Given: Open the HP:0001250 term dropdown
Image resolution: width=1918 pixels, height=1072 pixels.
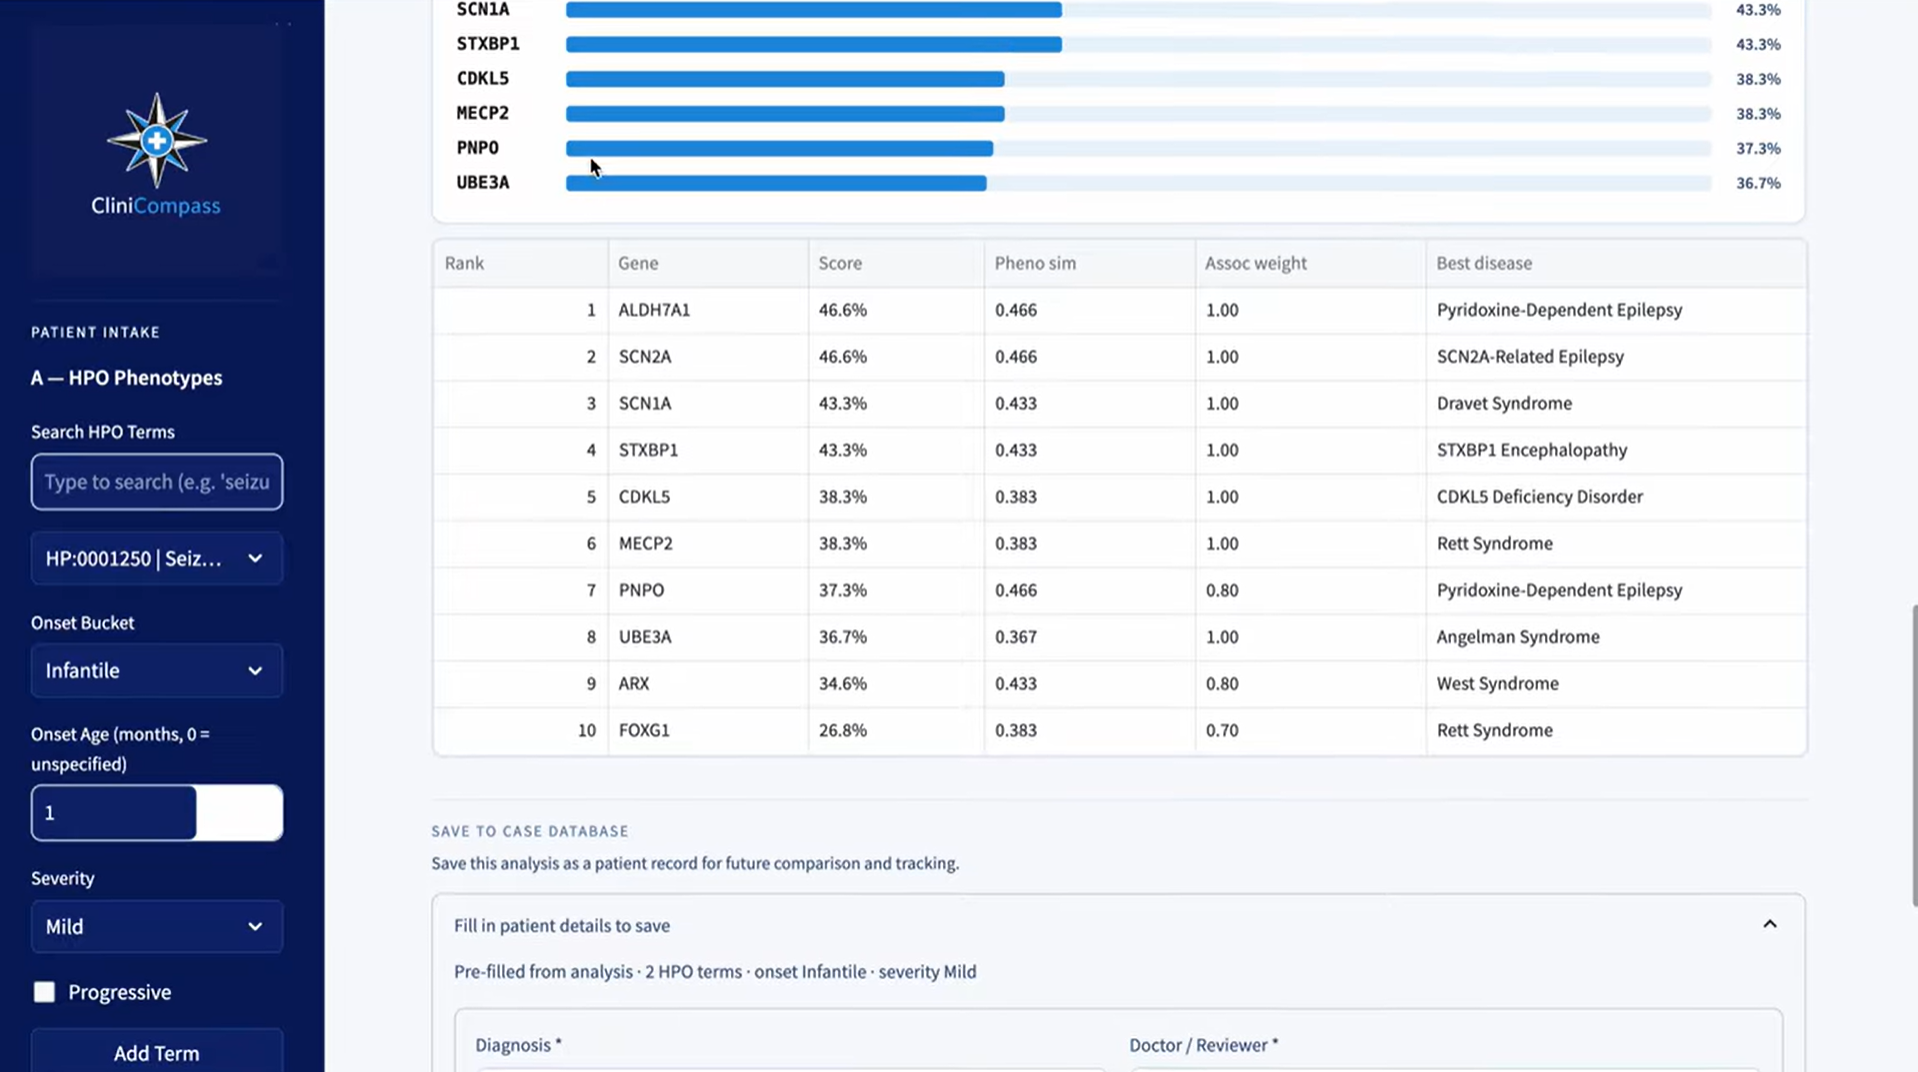Looking at the screenshot, I should [x=157, y=559].
